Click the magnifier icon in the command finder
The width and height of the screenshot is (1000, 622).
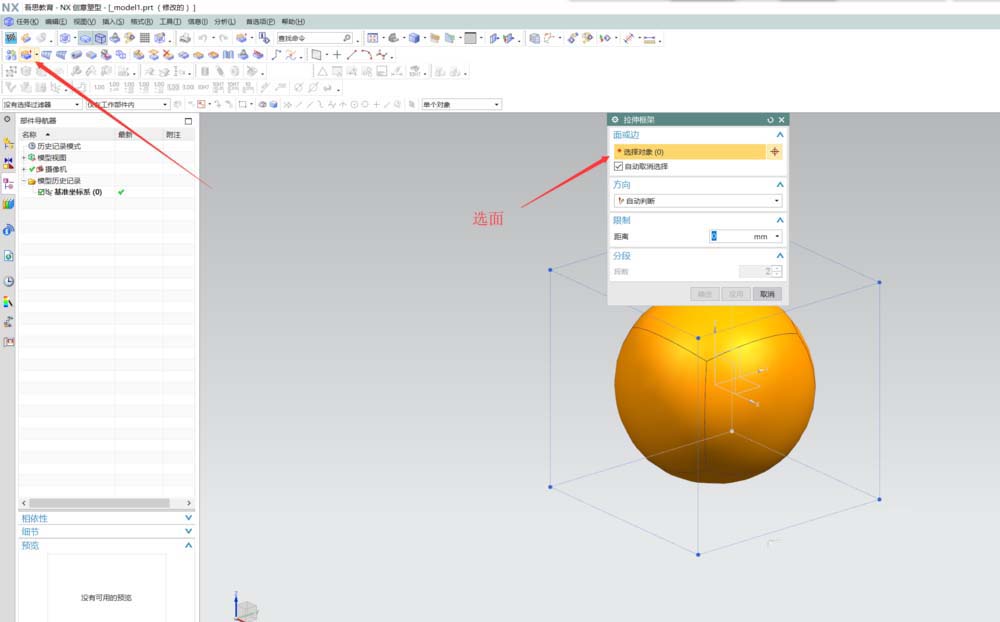pos(346,38)
